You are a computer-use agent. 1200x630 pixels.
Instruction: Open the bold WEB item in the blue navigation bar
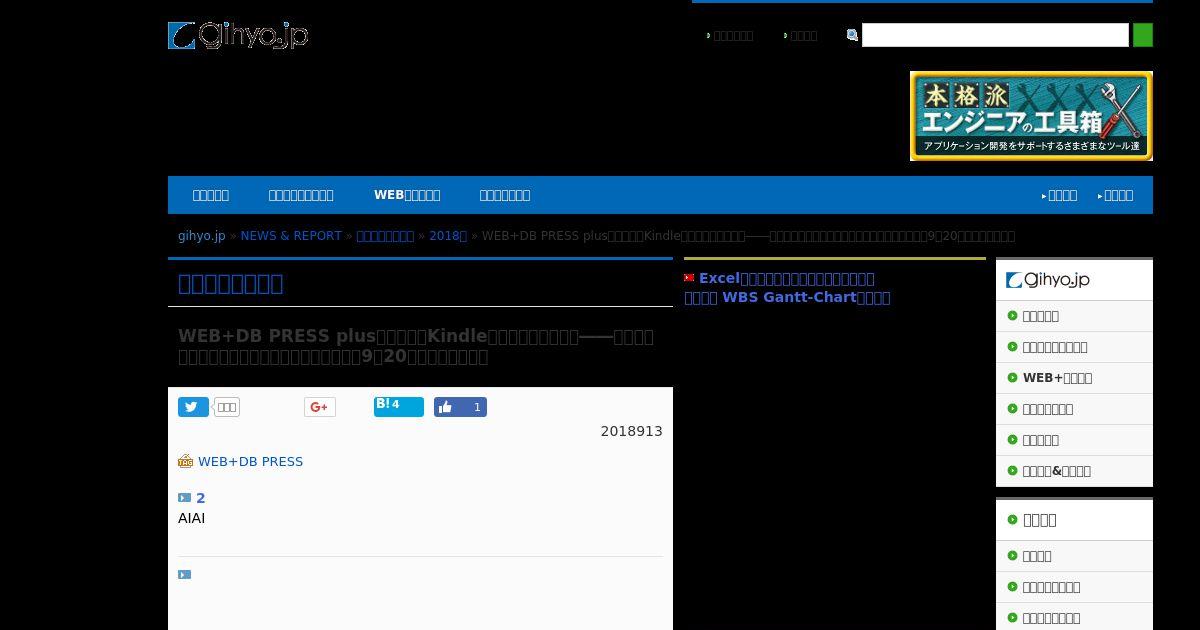(407, 195)
